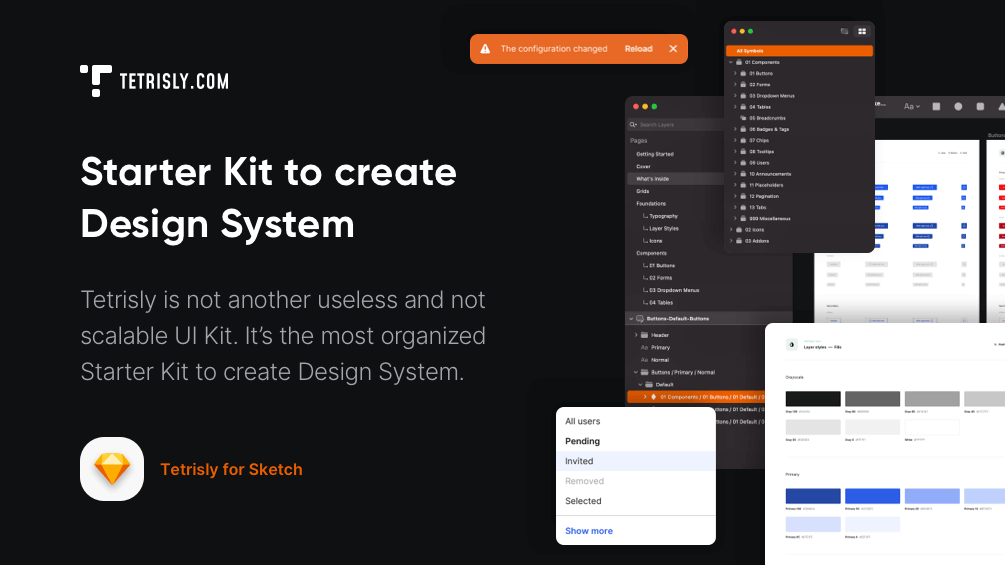Click the Primary 50 blue swatch
The height and width of the screenshot is (565, 1005).
tap(872, 496)
